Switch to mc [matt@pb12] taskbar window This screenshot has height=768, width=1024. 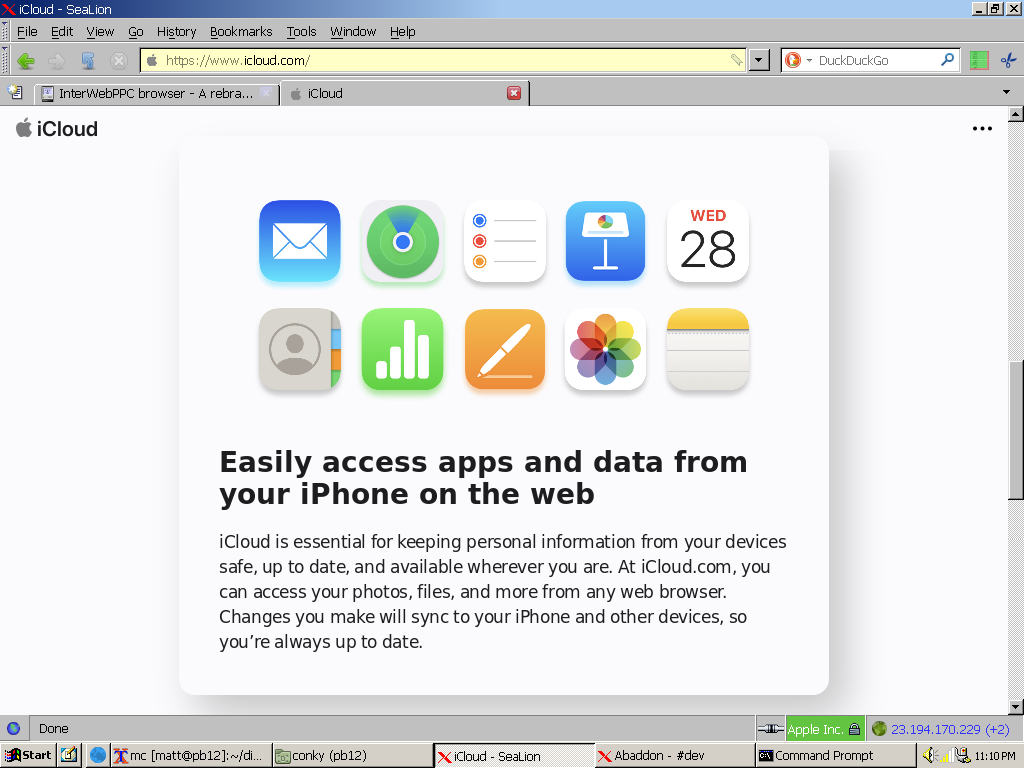click(189, 756)
